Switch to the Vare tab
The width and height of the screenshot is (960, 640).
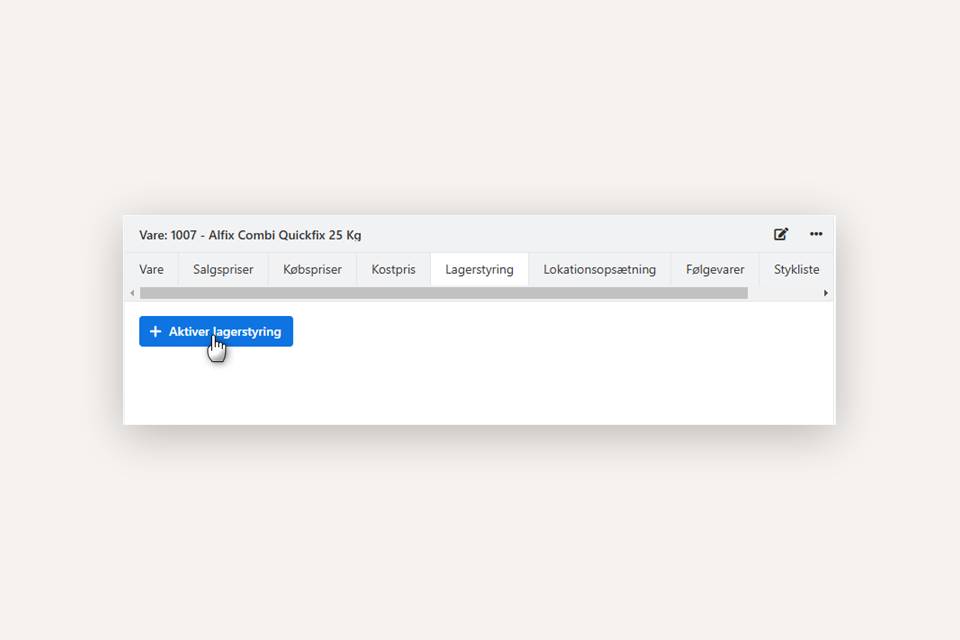pyautogui.click(x=151, y=269)
